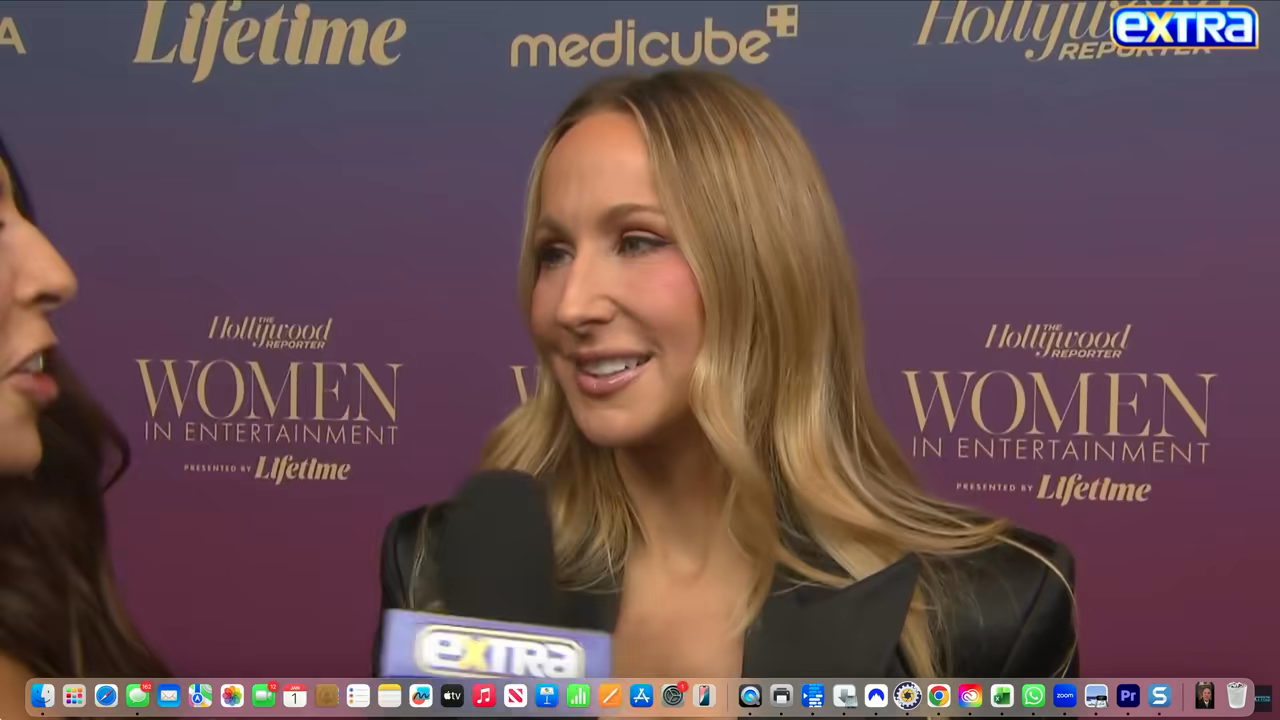Open the Apple News app
Screen dimensions: 1280x720
tap(516, 696)
